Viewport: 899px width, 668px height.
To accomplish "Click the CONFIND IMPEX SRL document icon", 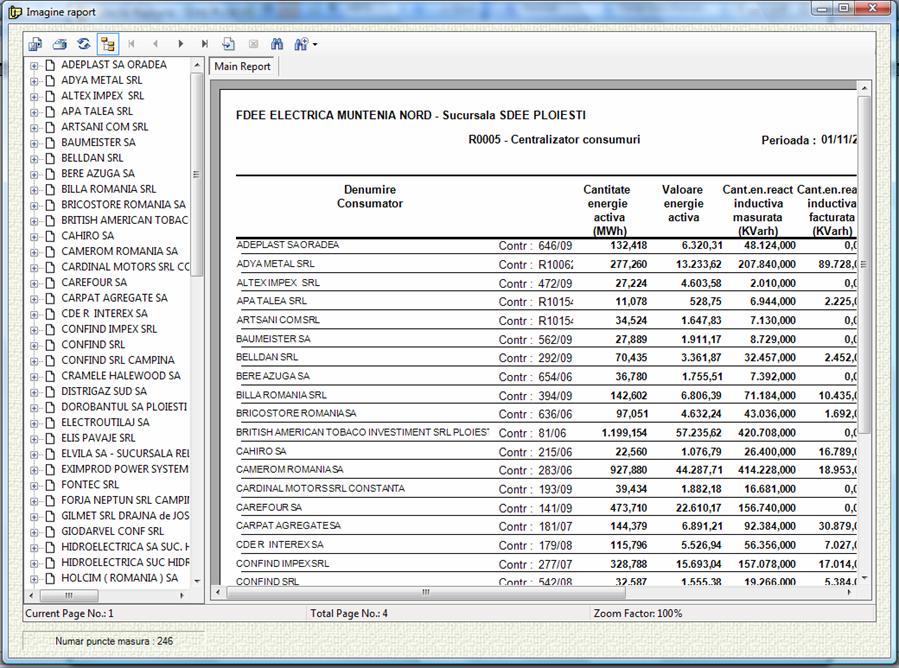I will point(50,329).
